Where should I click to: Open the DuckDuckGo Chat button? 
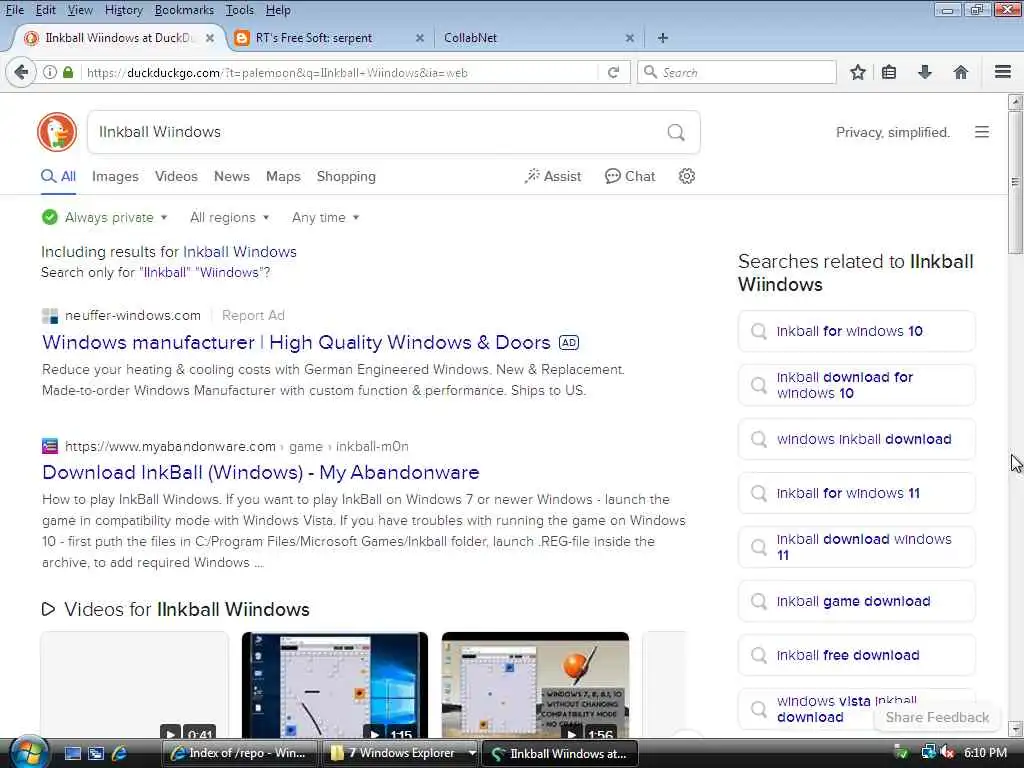tap(630, 176)
